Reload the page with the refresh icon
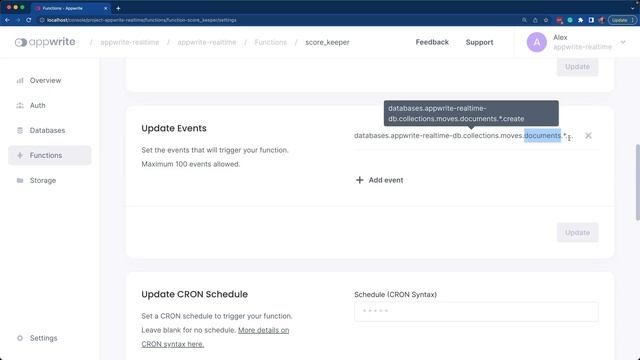The width and height of the screenshot is (640, 360). click(x=29, y=20)
